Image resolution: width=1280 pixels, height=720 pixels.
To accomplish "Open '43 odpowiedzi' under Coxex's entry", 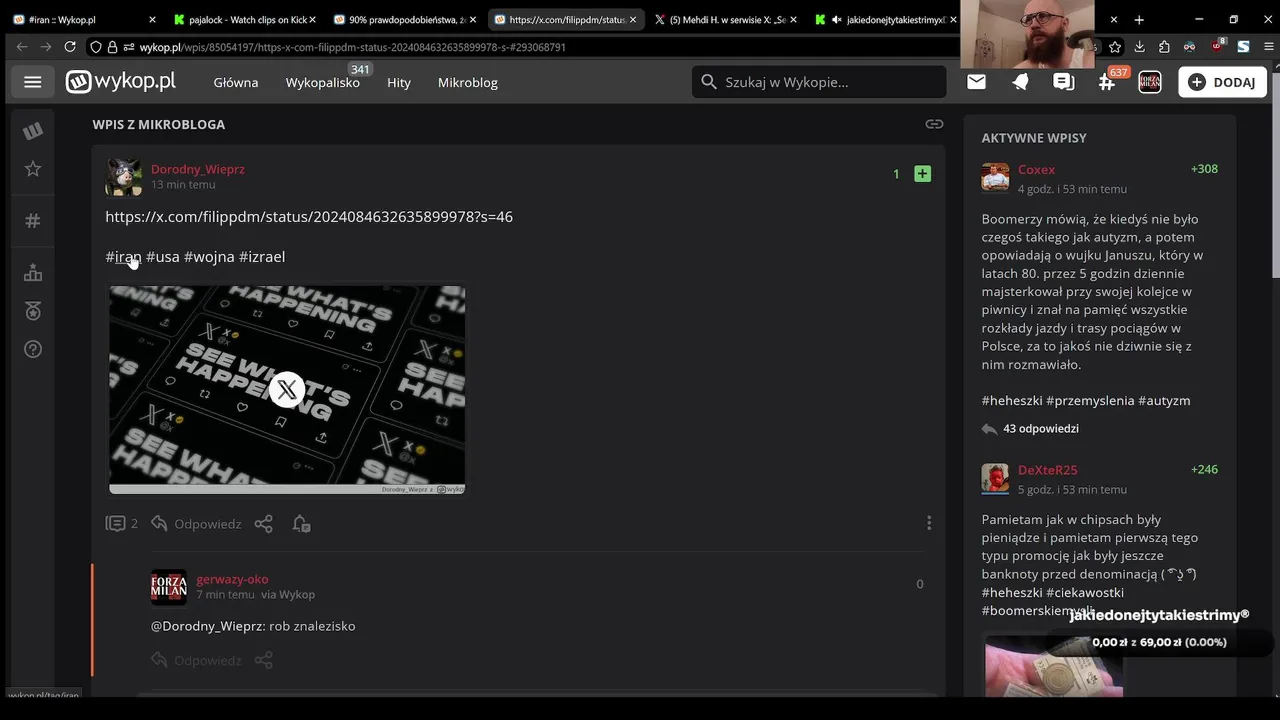I will tap(1041, 428).
